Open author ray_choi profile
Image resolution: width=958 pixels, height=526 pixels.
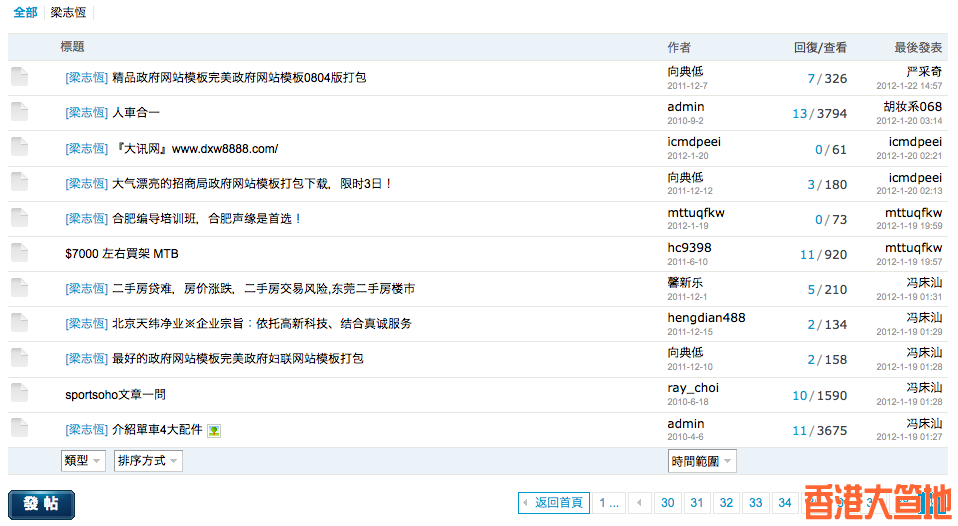click(x=693, y=387)
